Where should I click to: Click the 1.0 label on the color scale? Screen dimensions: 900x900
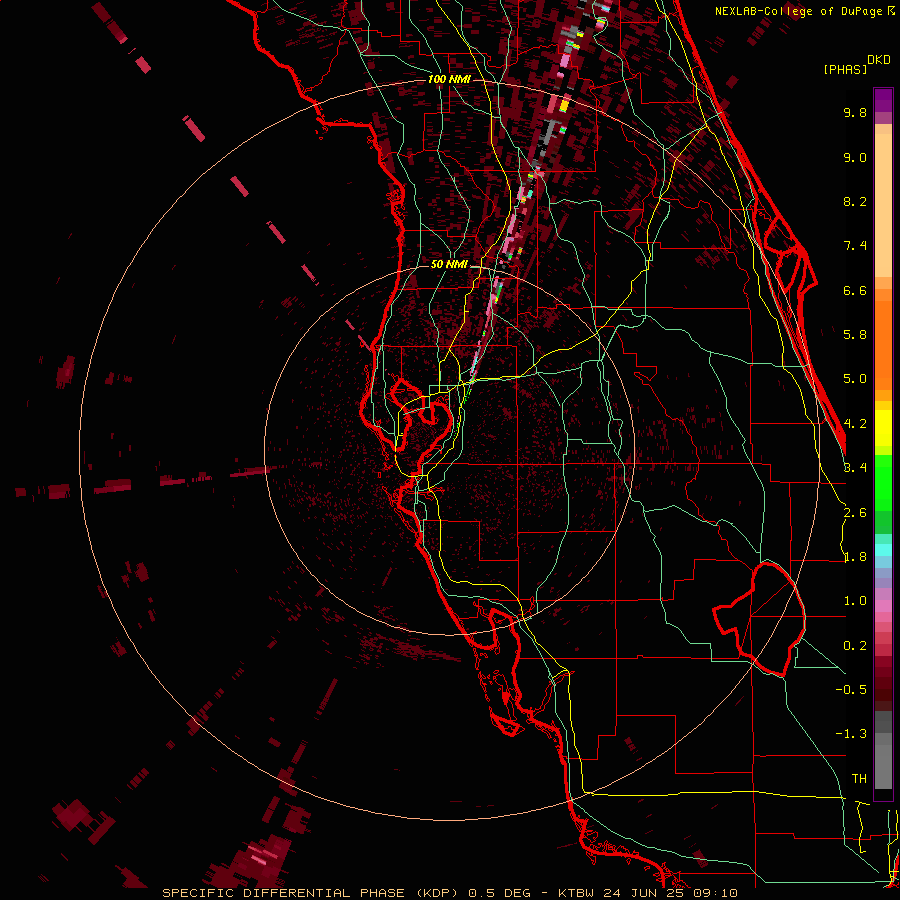[x=855, y=601]
